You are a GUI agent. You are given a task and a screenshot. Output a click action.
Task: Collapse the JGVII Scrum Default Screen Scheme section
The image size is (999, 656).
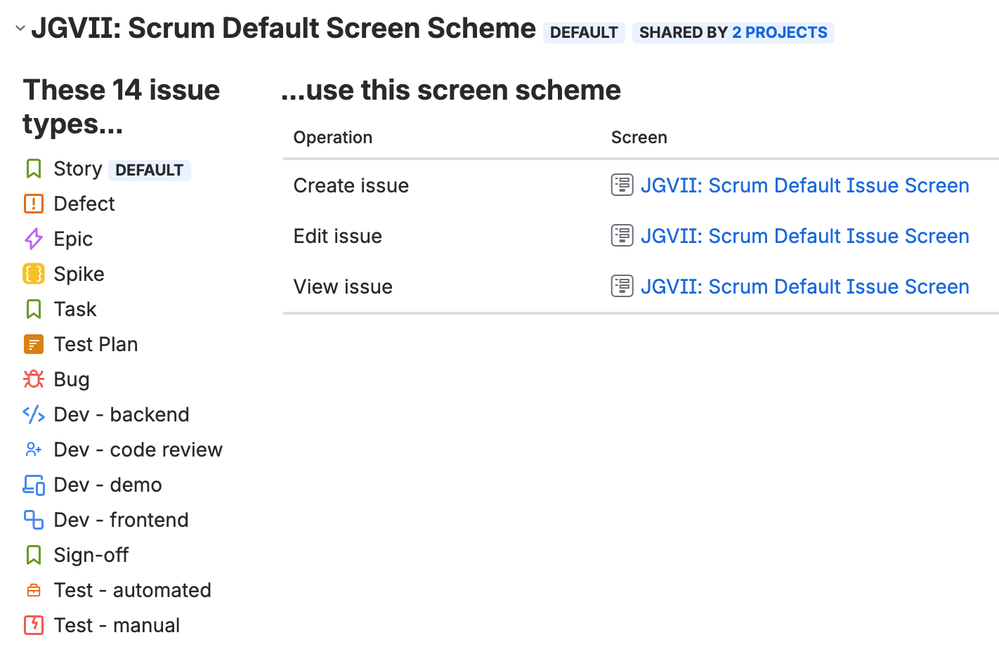20,28
